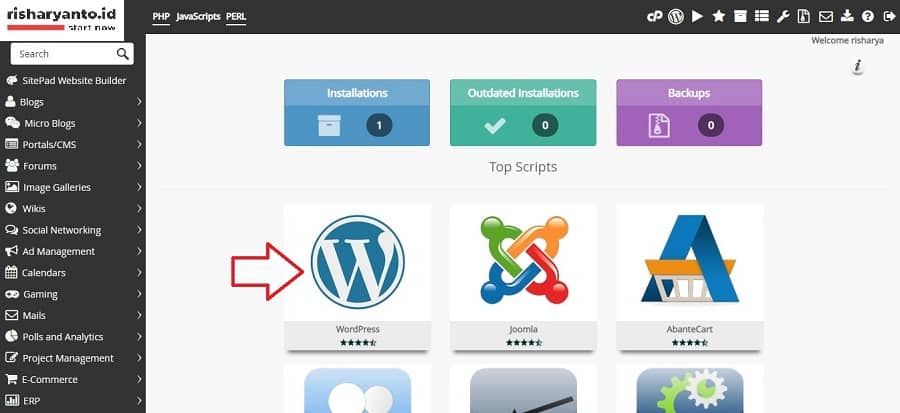Open the help question mark icon
The image size is (900, 413).
click(868, 17)
